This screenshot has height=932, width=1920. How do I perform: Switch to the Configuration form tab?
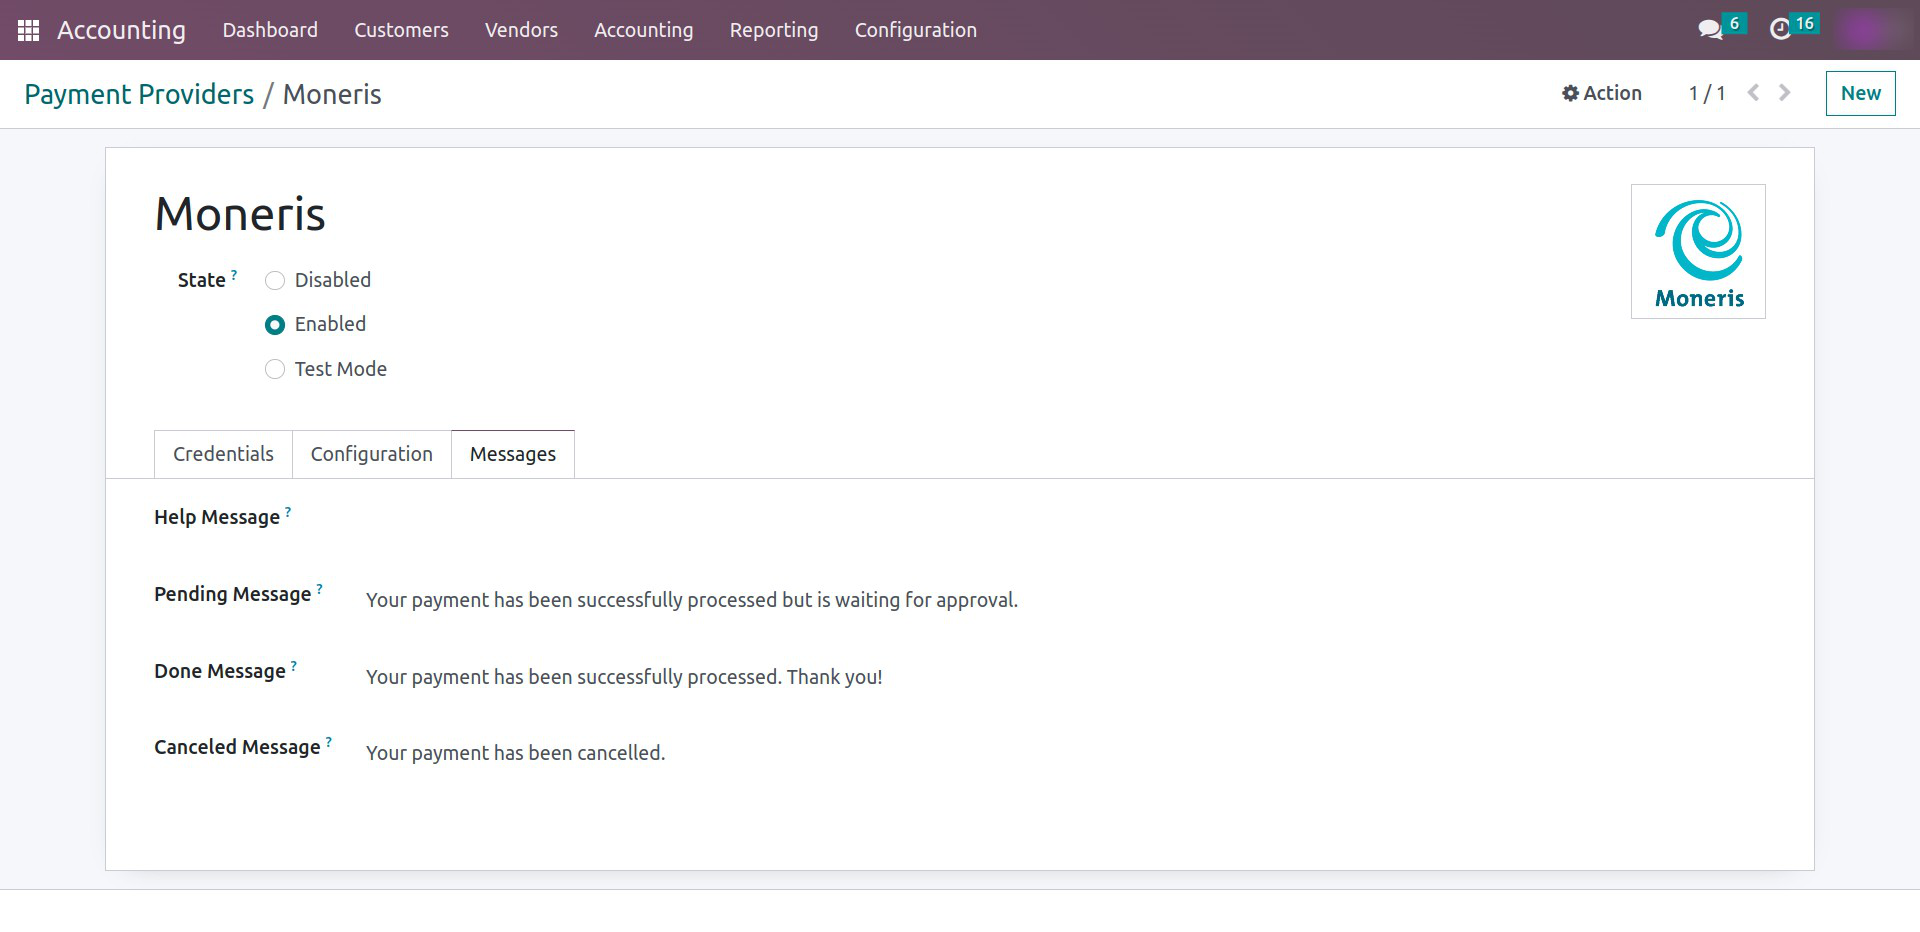pyautogui.click(x=371, y=454)
